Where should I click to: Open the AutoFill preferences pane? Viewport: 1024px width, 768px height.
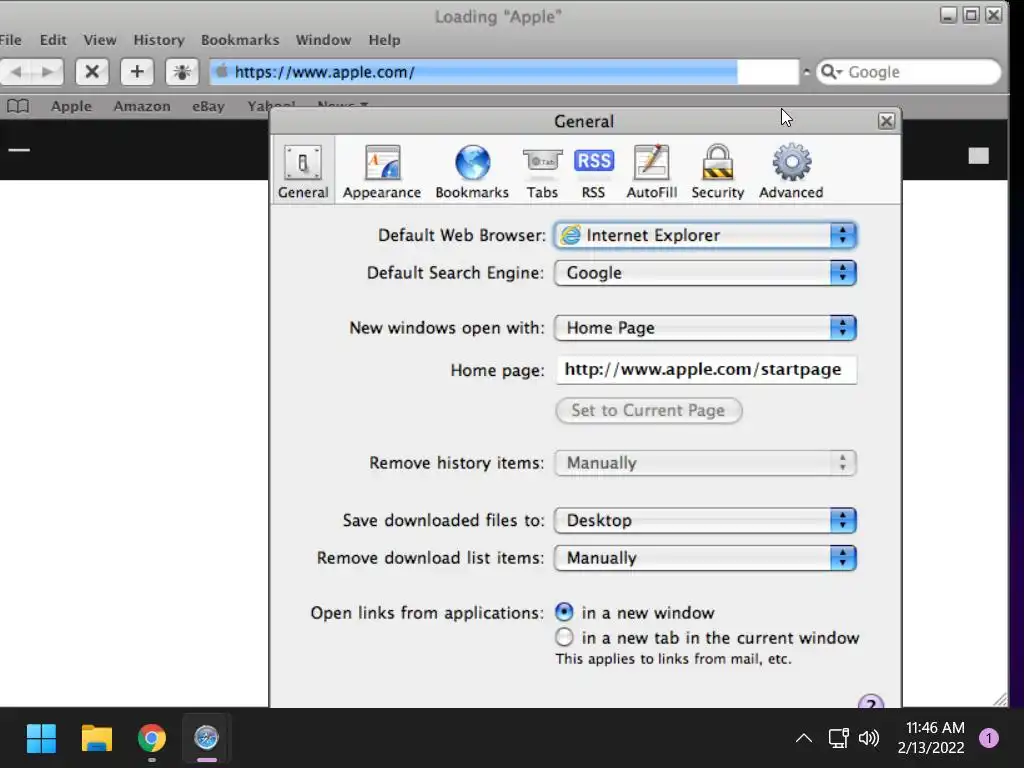tap(651, 171)
